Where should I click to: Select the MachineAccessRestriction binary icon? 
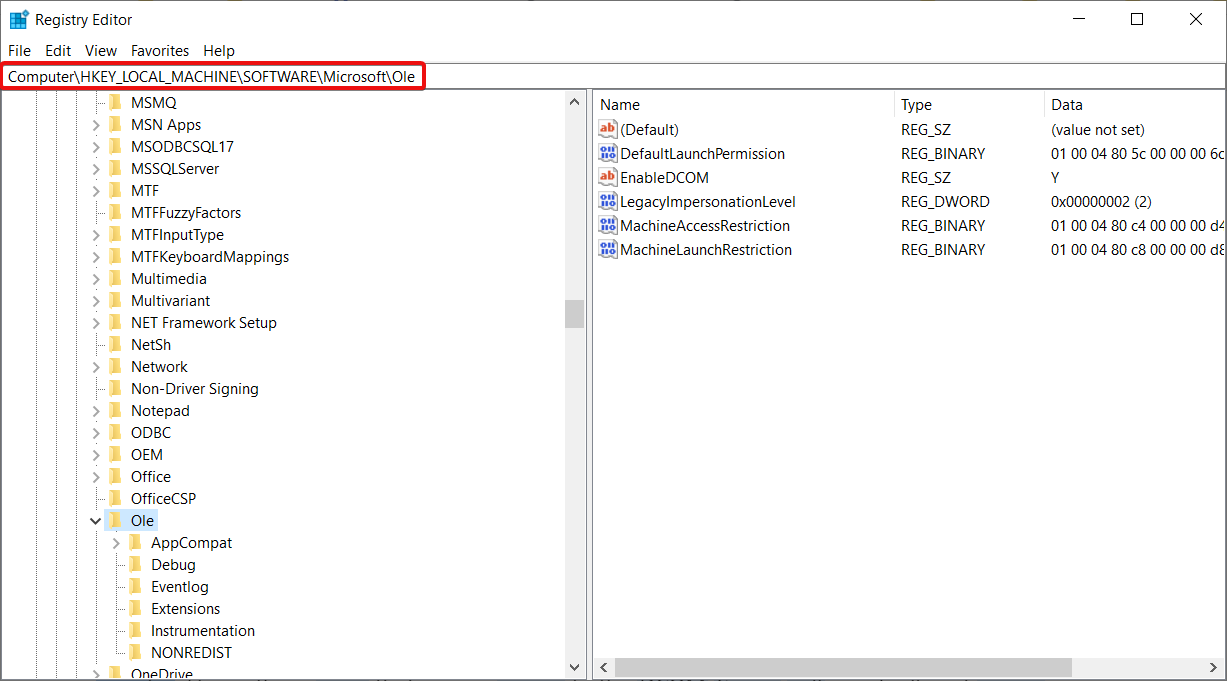point(607,225)
